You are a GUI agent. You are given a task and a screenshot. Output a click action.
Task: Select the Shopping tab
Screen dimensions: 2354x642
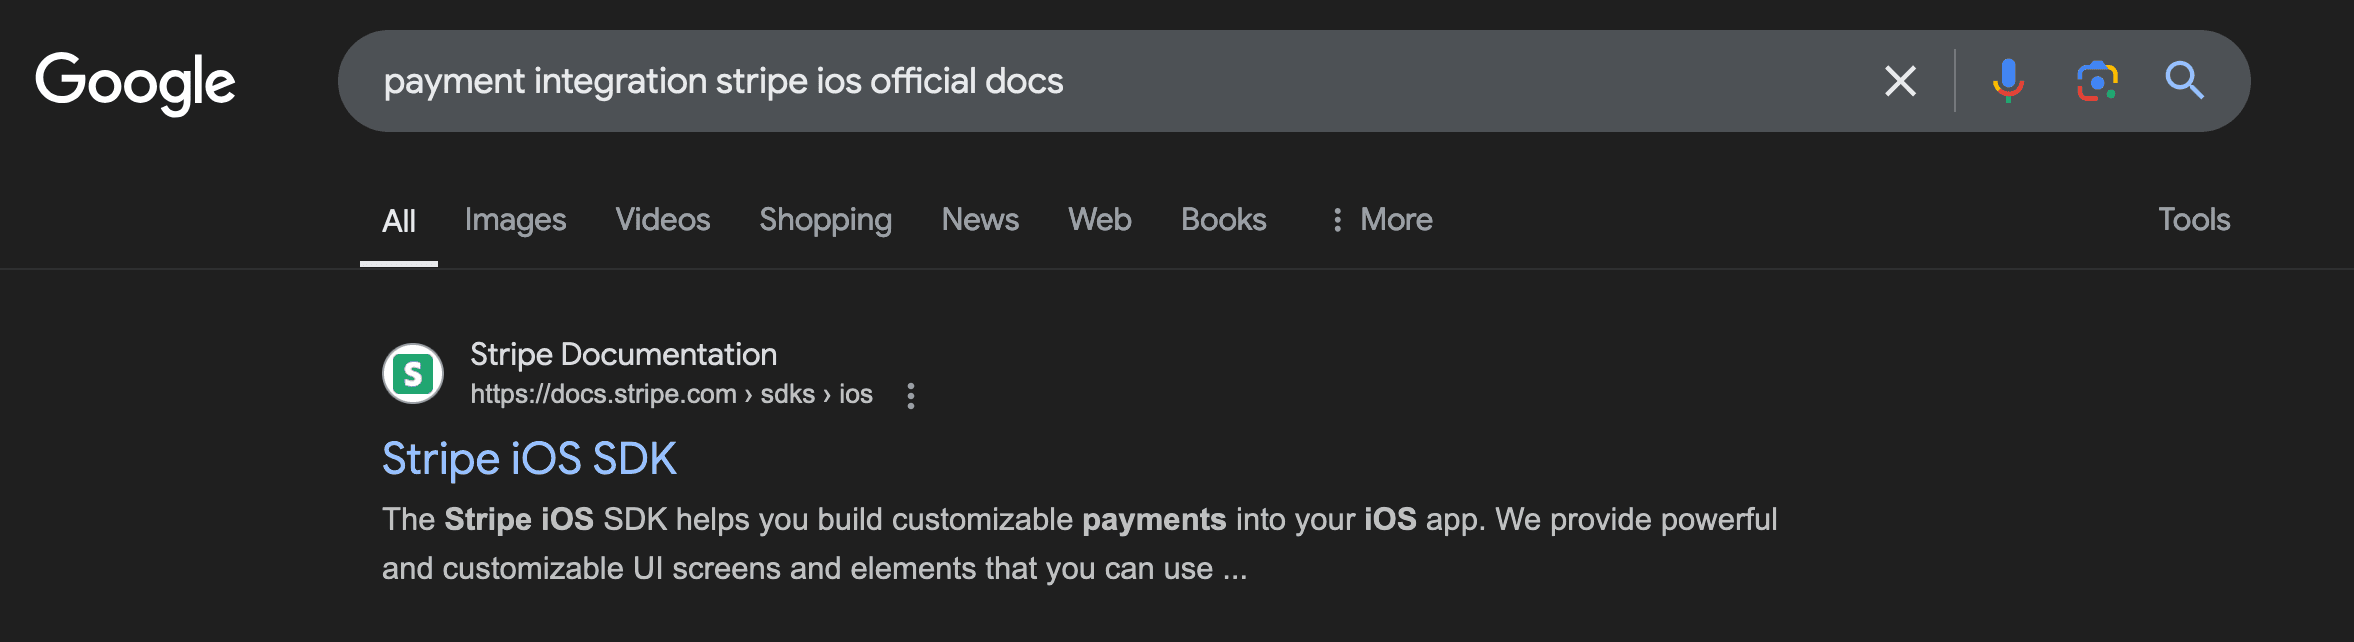(x=825, y=220)
